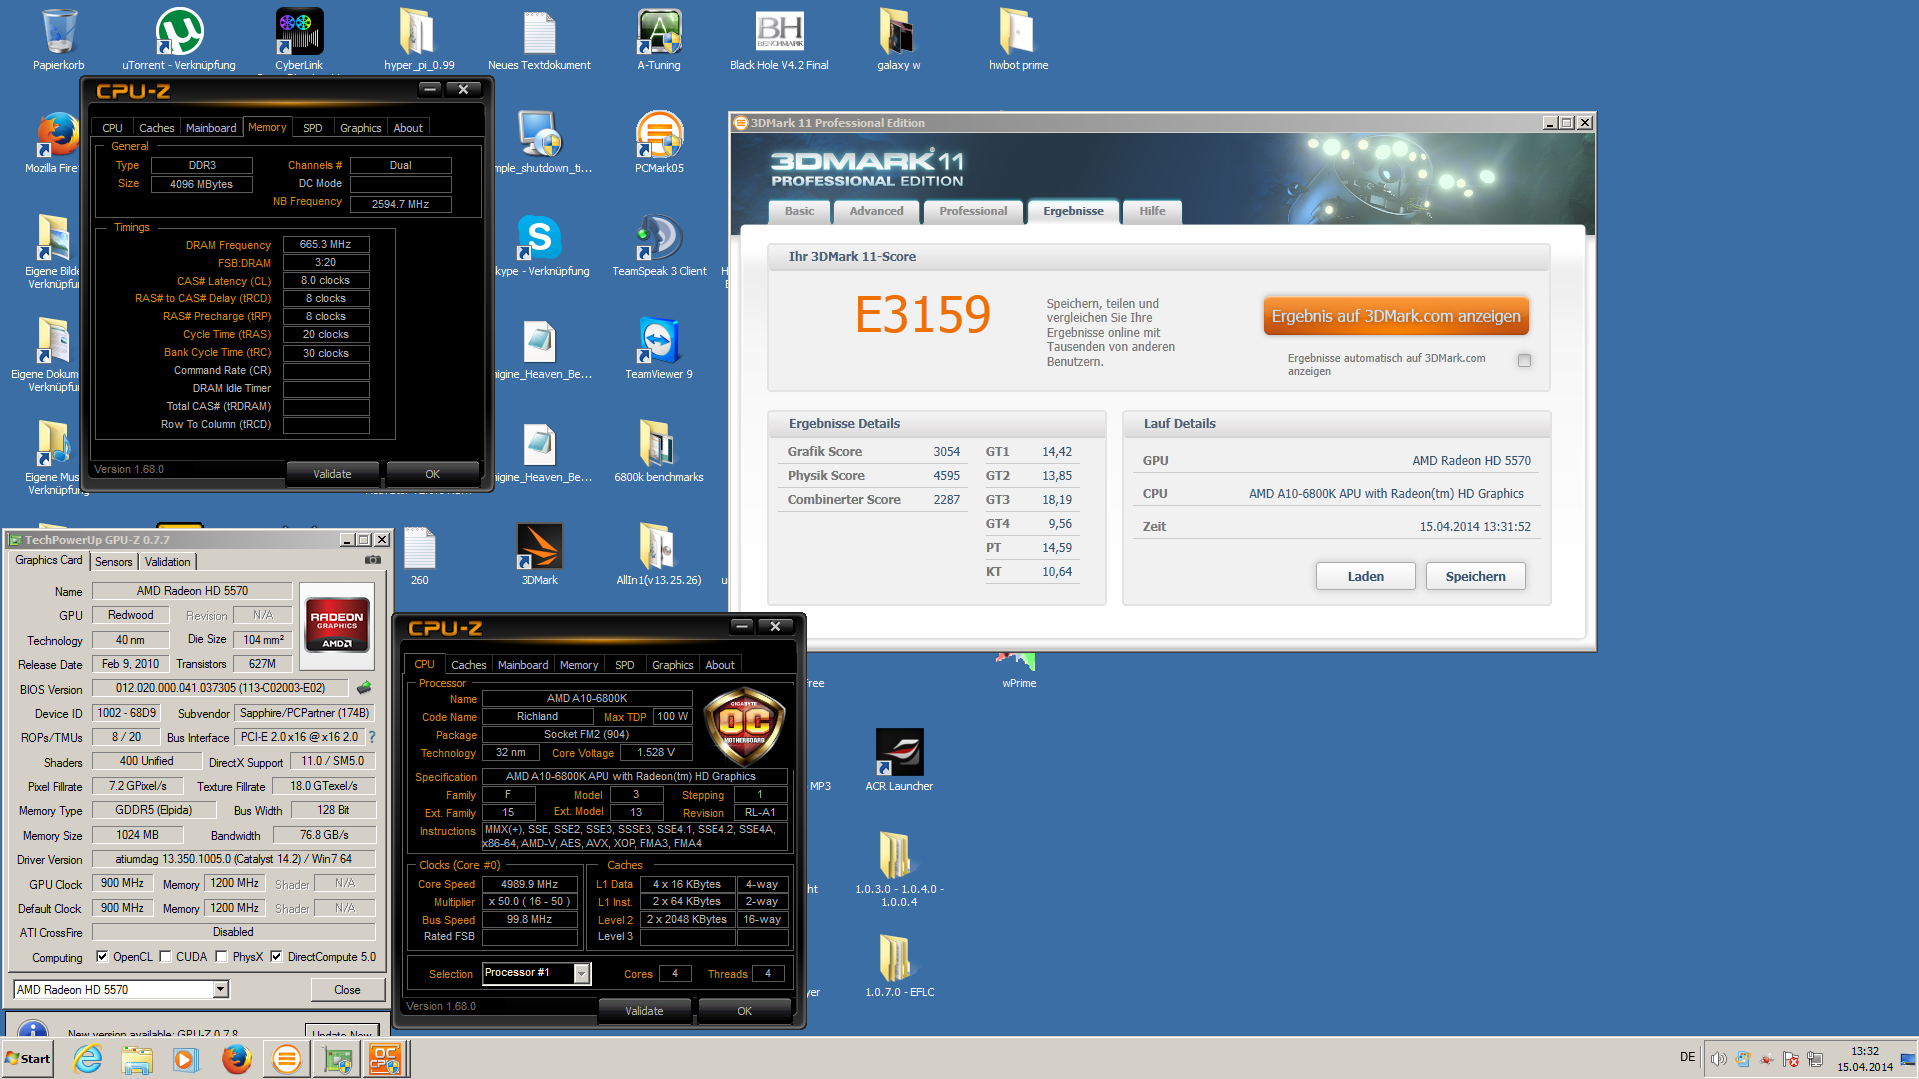Open the 1.0.7.0 - EFLC folder

pos(899,966)
